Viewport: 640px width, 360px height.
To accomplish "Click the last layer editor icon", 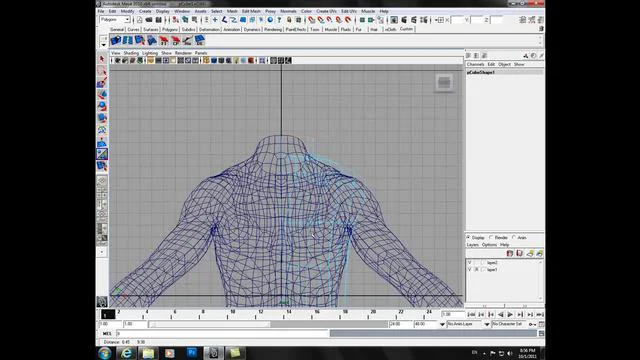I will pyautogui.click(x=540, y=253).
